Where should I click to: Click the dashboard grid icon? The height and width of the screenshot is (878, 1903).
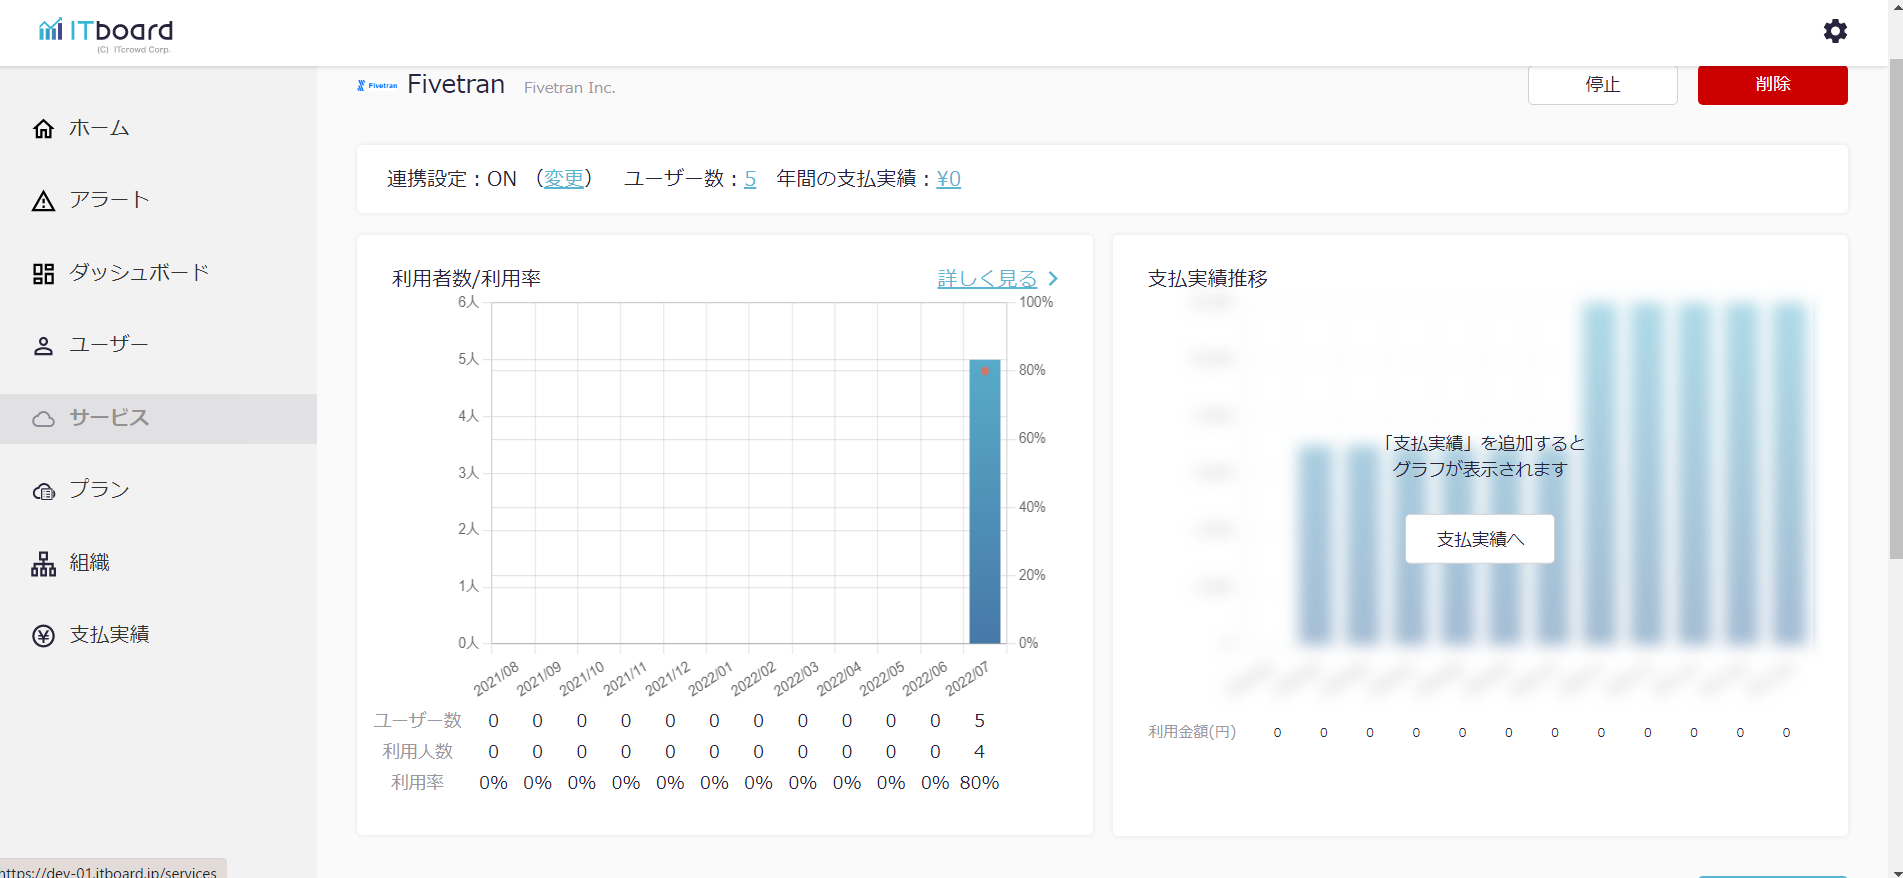43,273
